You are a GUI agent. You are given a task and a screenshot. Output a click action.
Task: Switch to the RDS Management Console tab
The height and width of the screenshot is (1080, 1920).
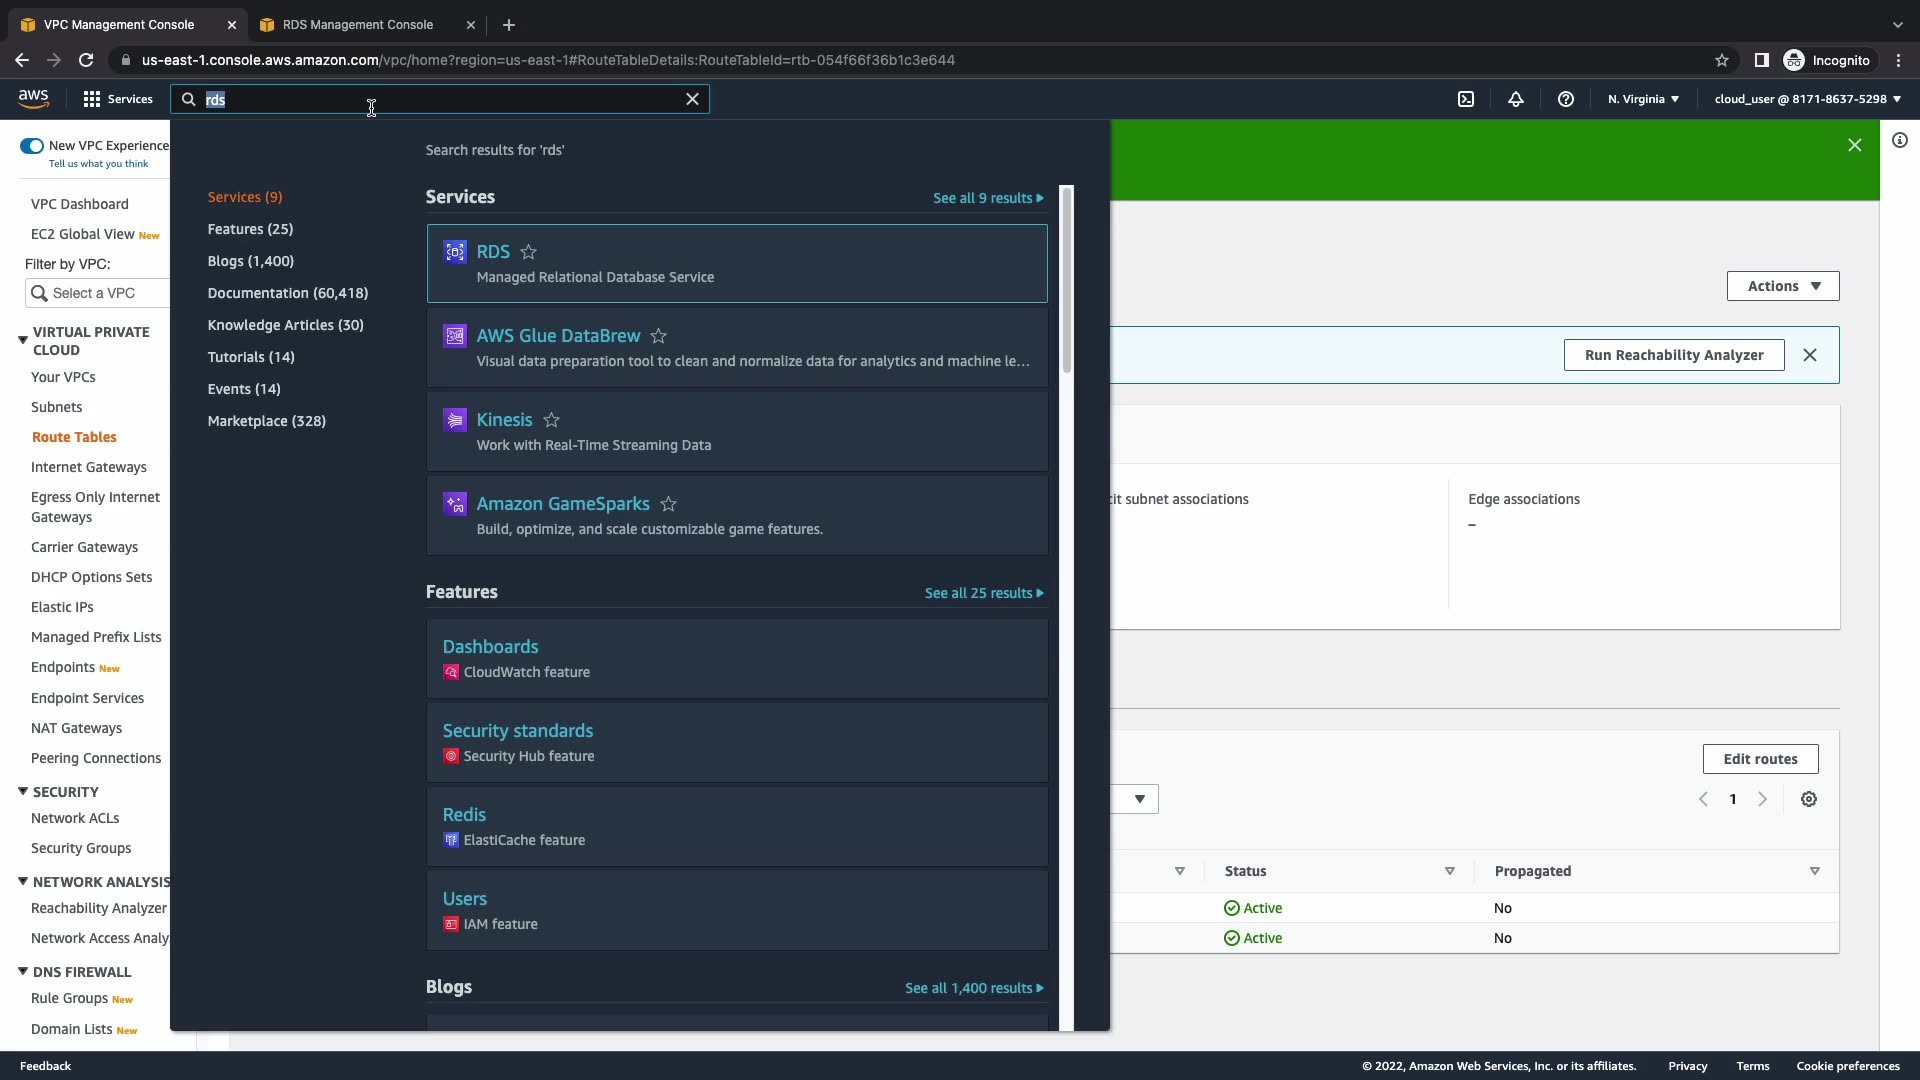point(357,24)
